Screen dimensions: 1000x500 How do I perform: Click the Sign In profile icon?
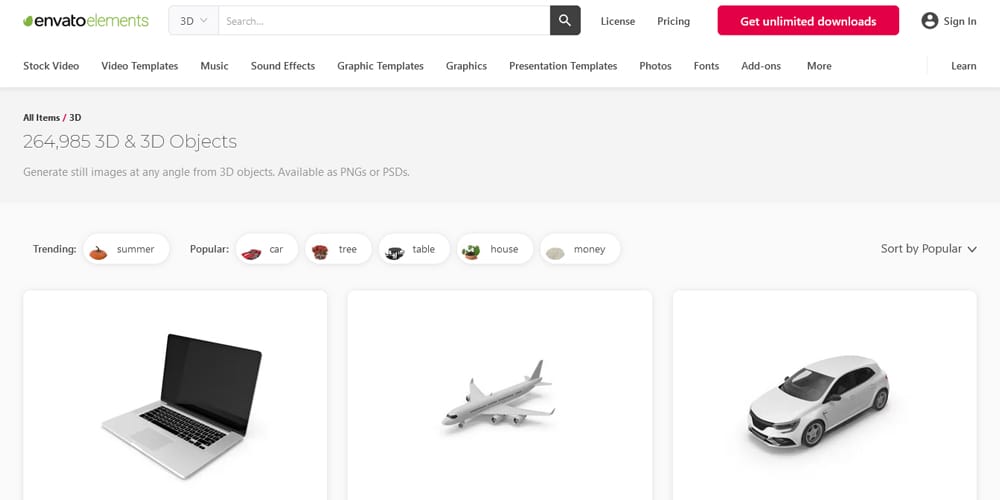tap(930, 21)
